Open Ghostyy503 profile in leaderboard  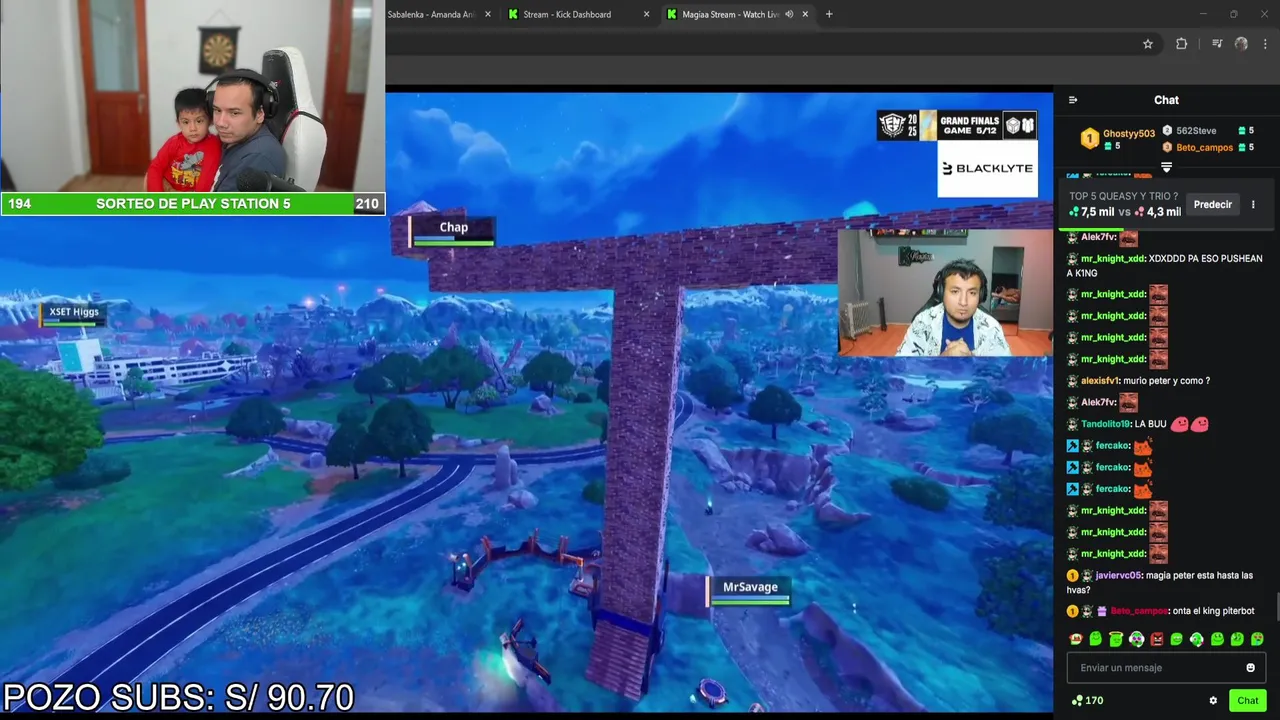tap(1129, 133)
